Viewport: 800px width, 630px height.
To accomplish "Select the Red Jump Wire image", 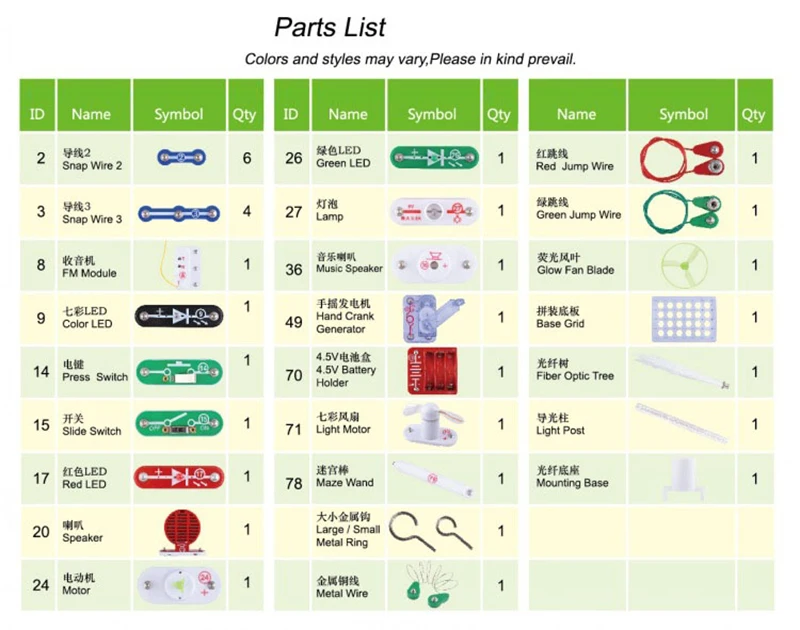I will coord(682,158).
